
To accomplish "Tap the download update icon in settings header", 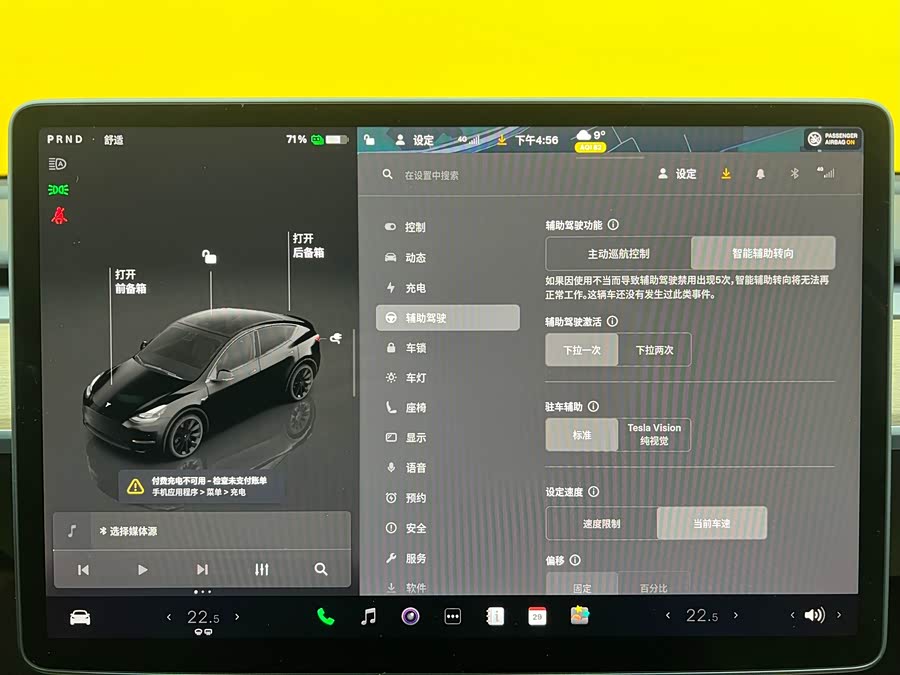I will (x=726, y=173).
